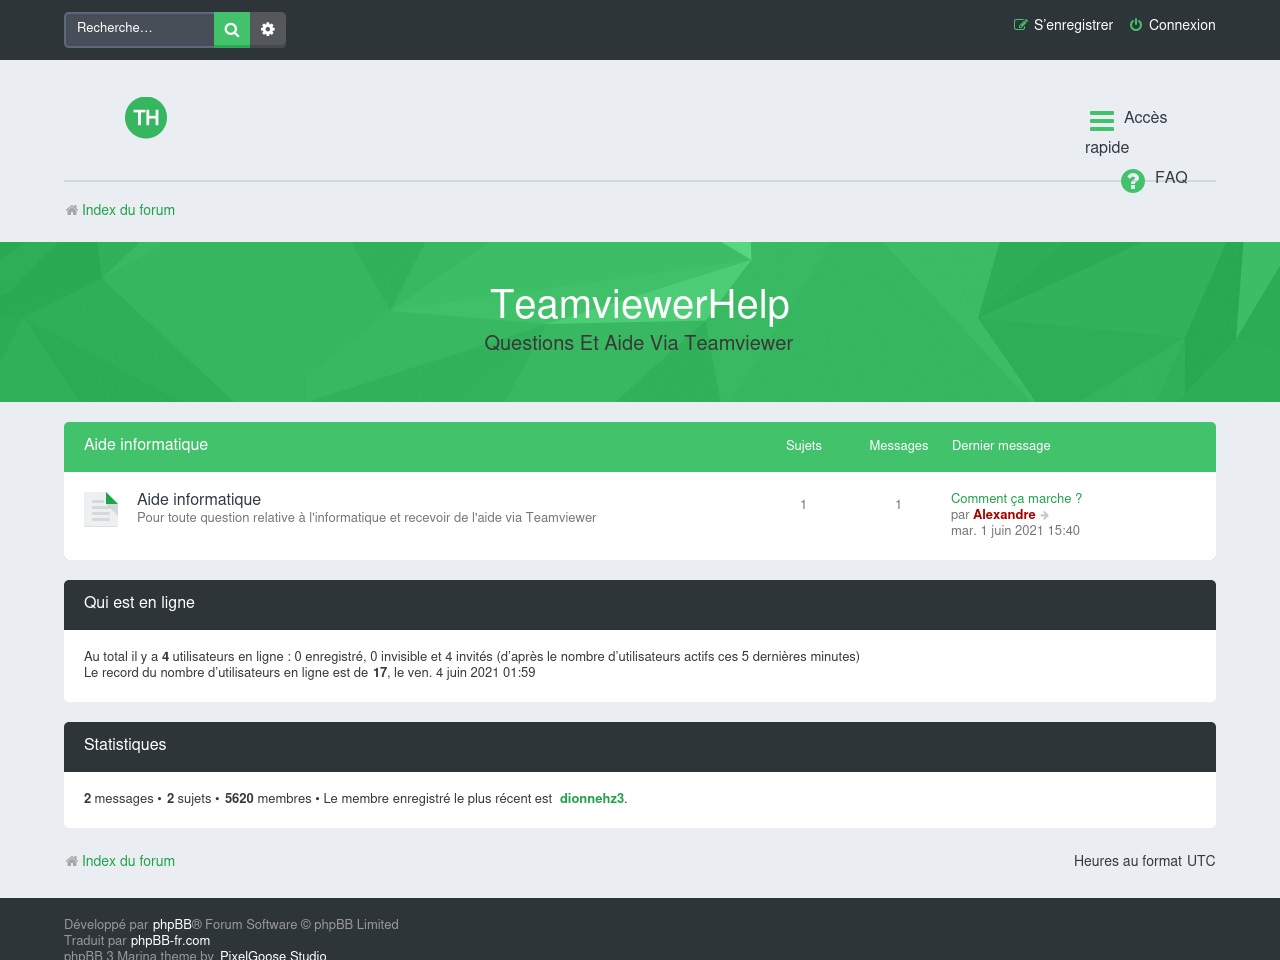The image size is (1280, 960).
Task: View Alexandre's user profile
Action: click(1004, 515)
